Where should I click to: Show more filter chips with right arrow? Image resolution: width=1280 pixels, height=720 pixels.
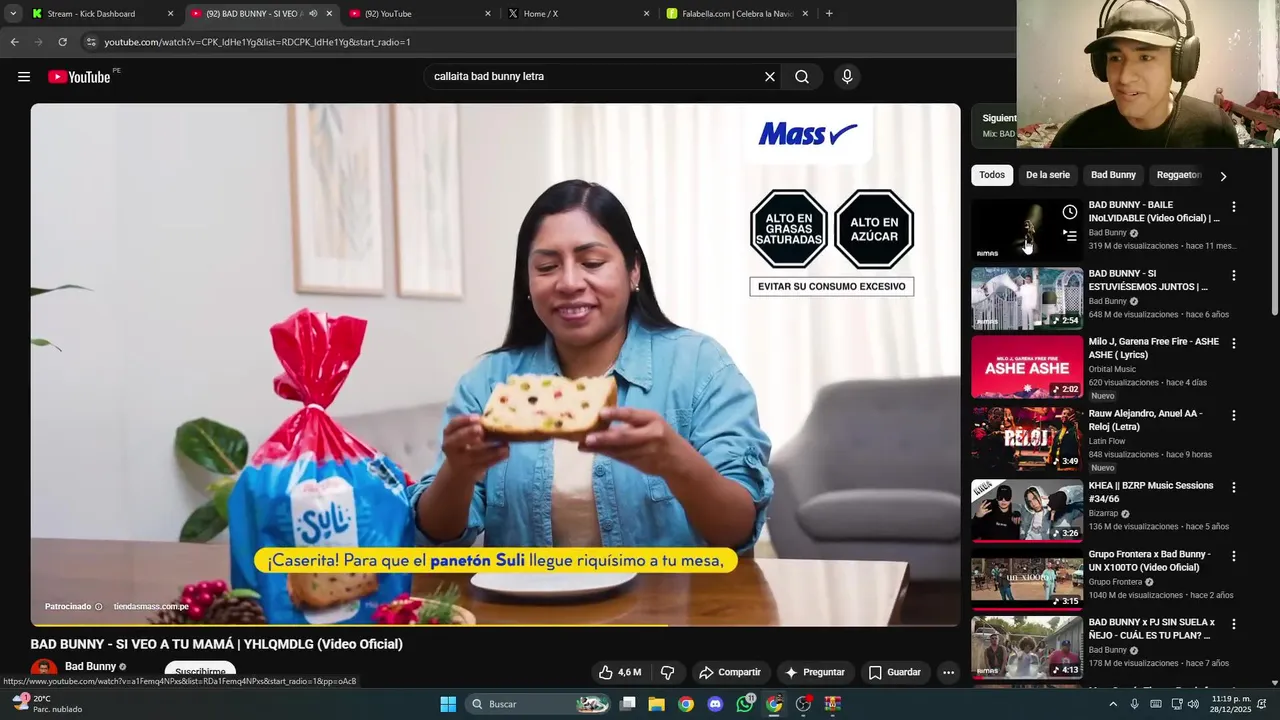click(1222, 176)
